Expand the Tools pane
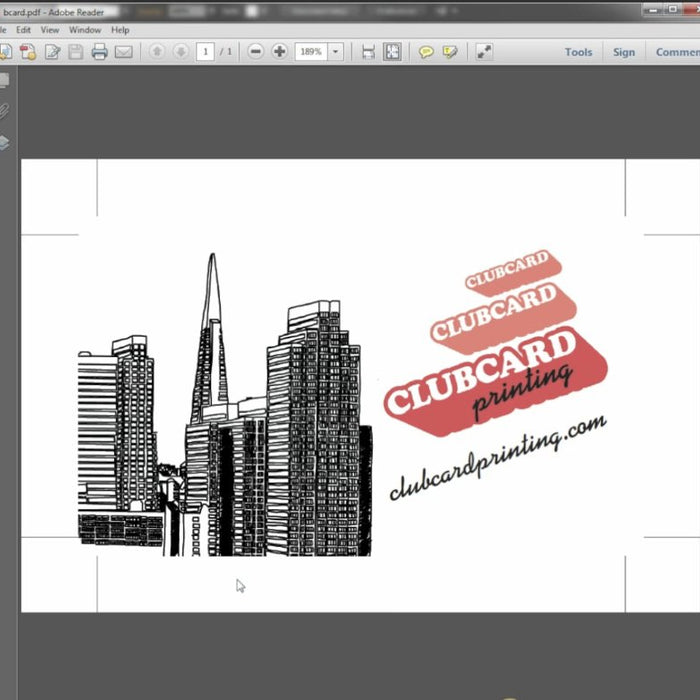This screenshot has width=700, height=700. pos(578,52)
